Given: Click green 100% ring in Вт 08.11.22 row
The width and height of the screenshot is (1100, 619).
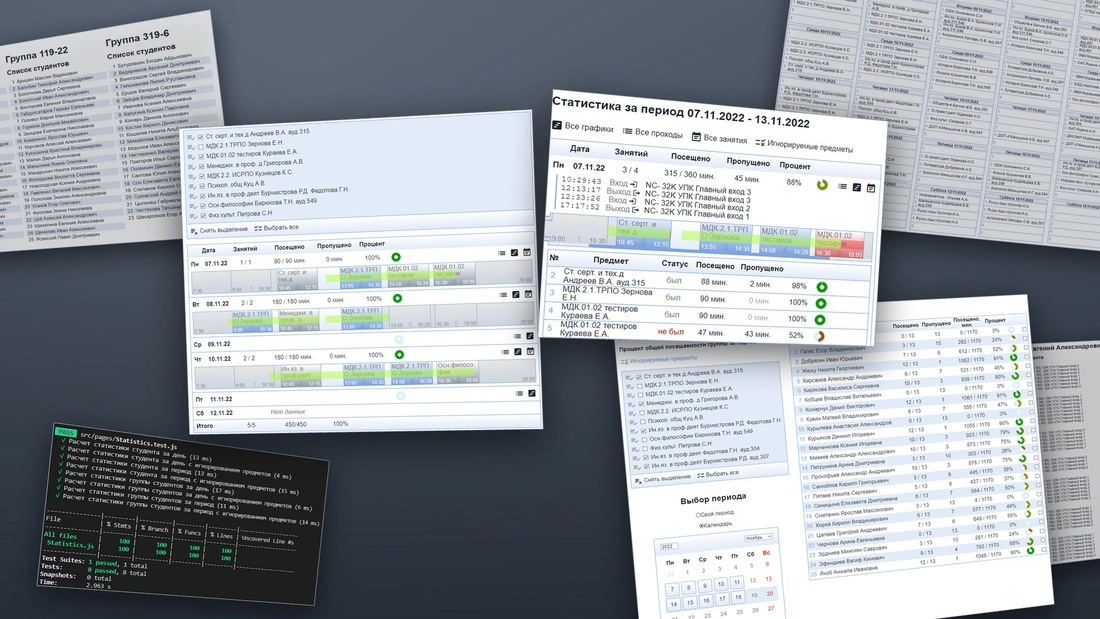Looking at the screenshot, I should (397, 299).
